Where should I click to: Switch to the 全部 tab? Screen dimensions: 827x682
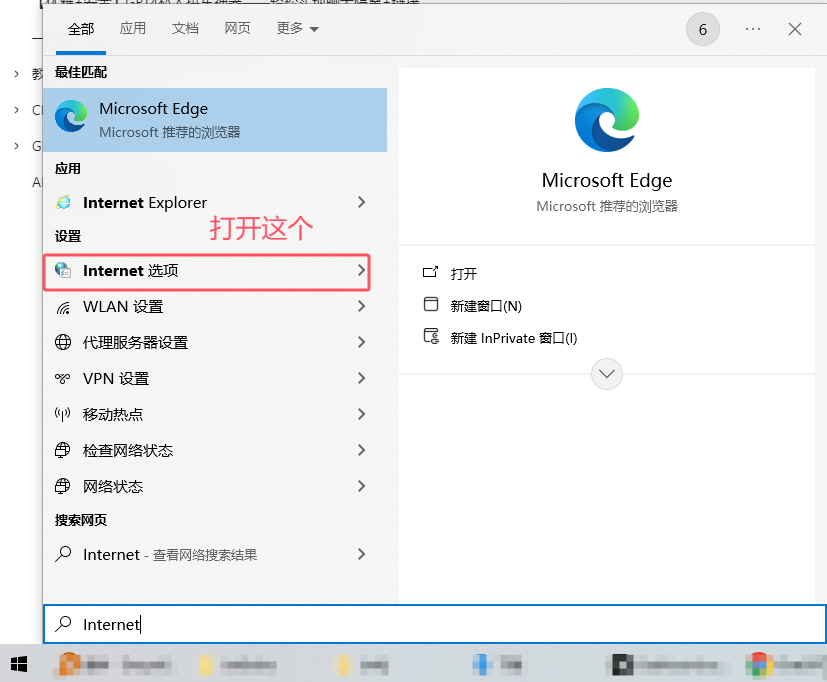click(x=81, y=29)
